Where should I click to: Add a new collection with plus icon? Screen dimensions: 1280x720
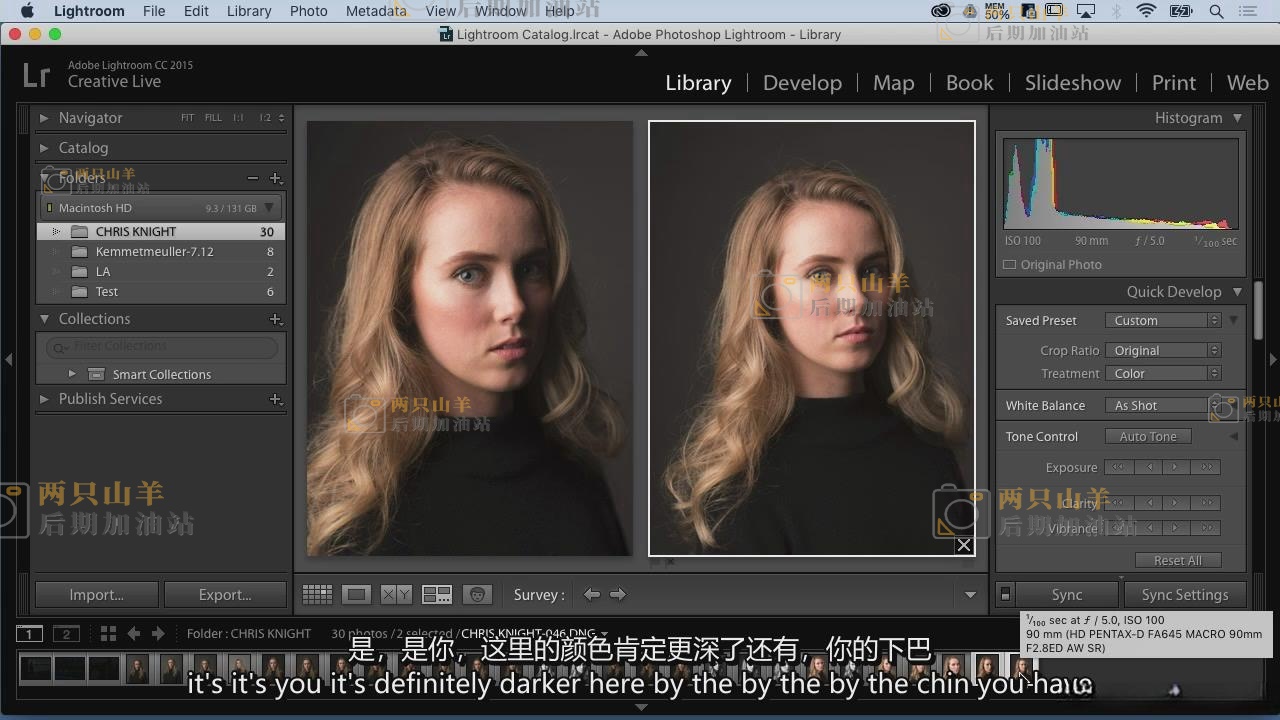pos(276,319)
